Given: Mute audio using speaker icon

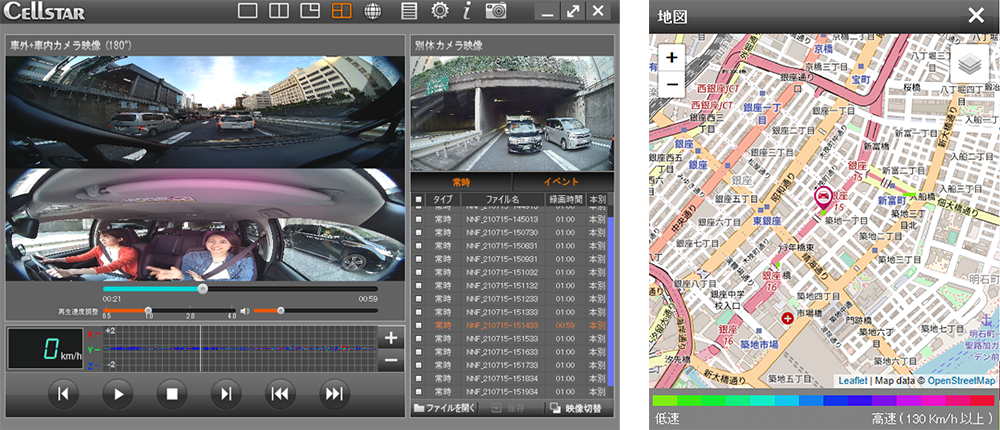Looking at the screenshot, I should pyautogui.click(x=244, y=311).
